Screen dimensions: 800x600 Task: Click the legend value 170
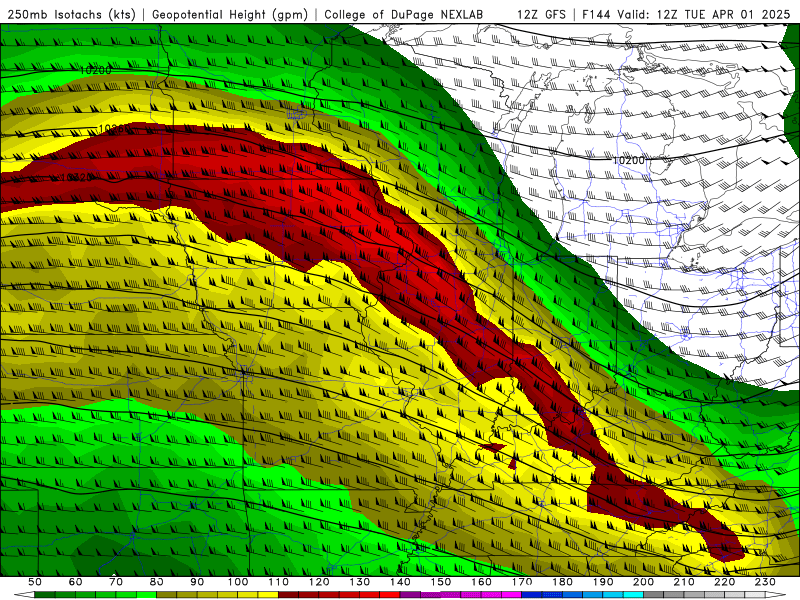pos(522,582)
